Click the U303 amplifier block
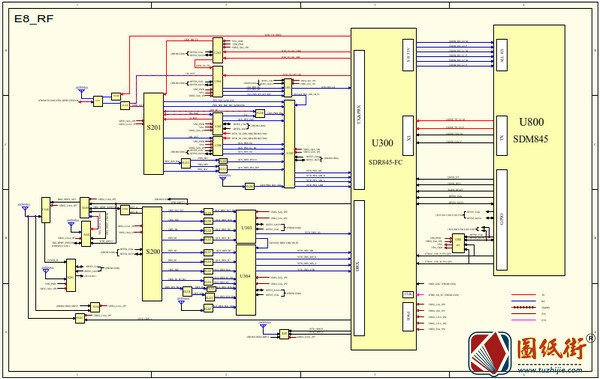Image resolution: width=600 pixels, height=379 pixels. (x=246, y=227)
